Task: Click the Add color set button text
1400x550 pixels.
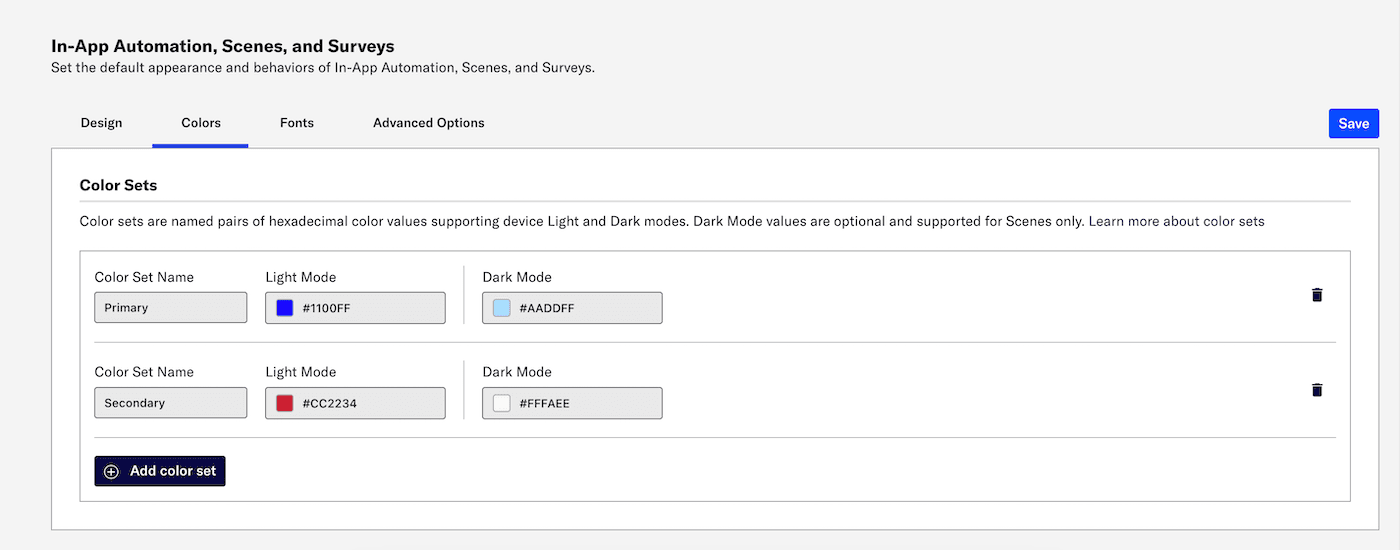Action: [173, 471]
